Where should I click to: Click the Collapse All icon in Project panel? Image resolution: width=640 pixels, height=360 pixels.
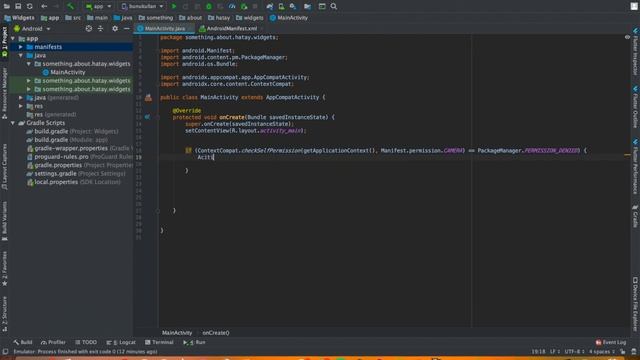(x=100, y=29)
